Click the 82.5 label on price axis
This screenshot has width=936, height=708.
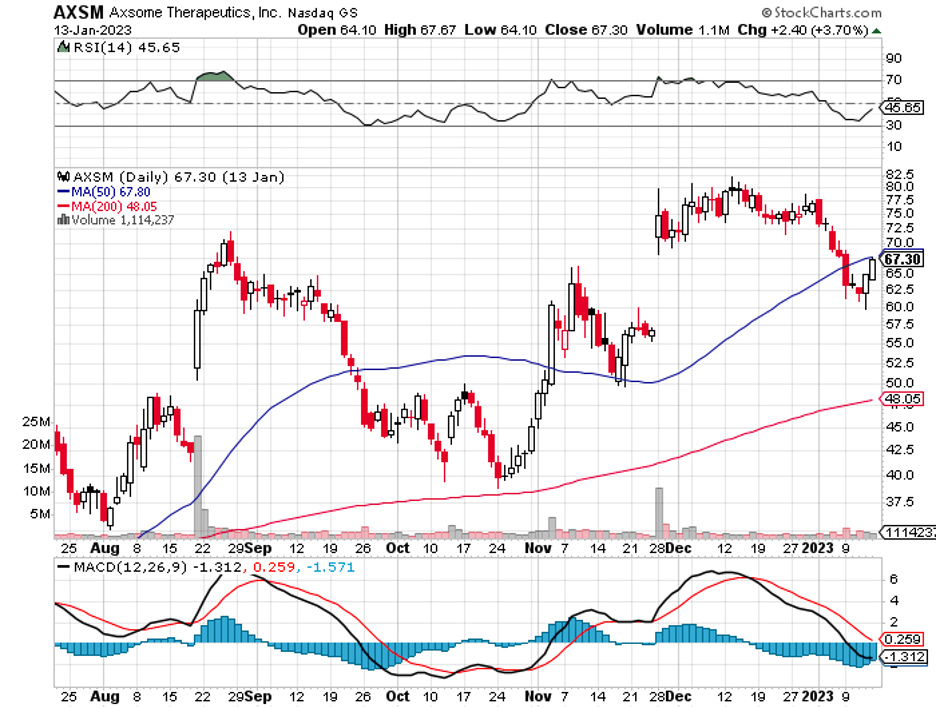pos(900,174)
